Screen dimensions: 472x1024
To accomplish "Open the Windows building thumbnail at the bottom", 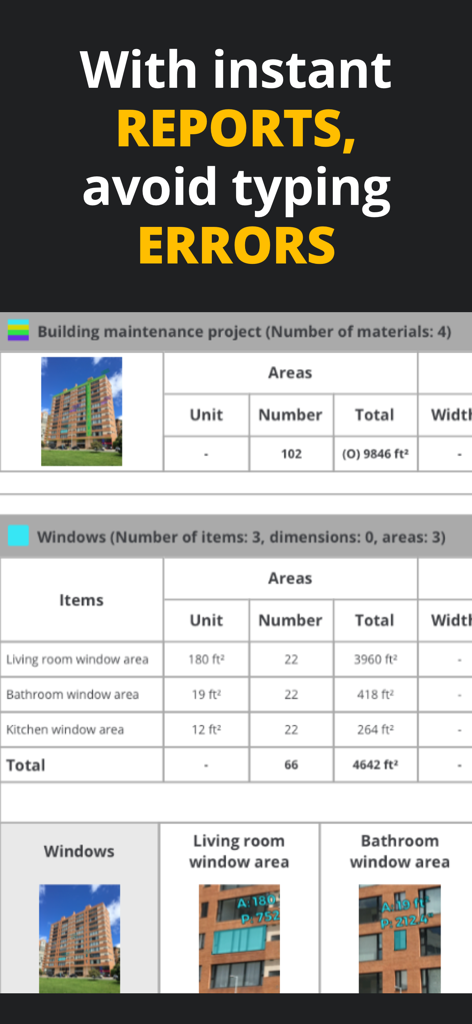I will pos(80,938).
